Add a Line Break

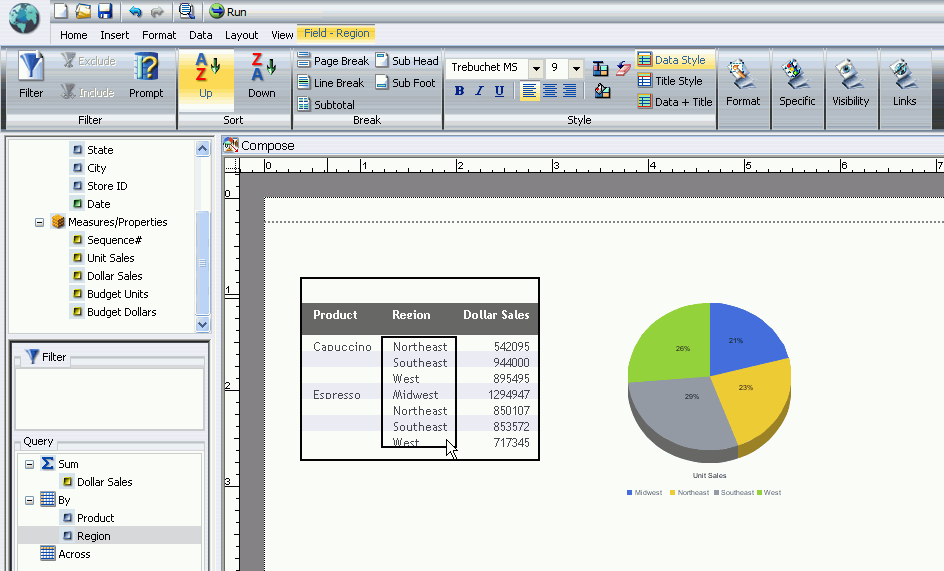[331, 83]
